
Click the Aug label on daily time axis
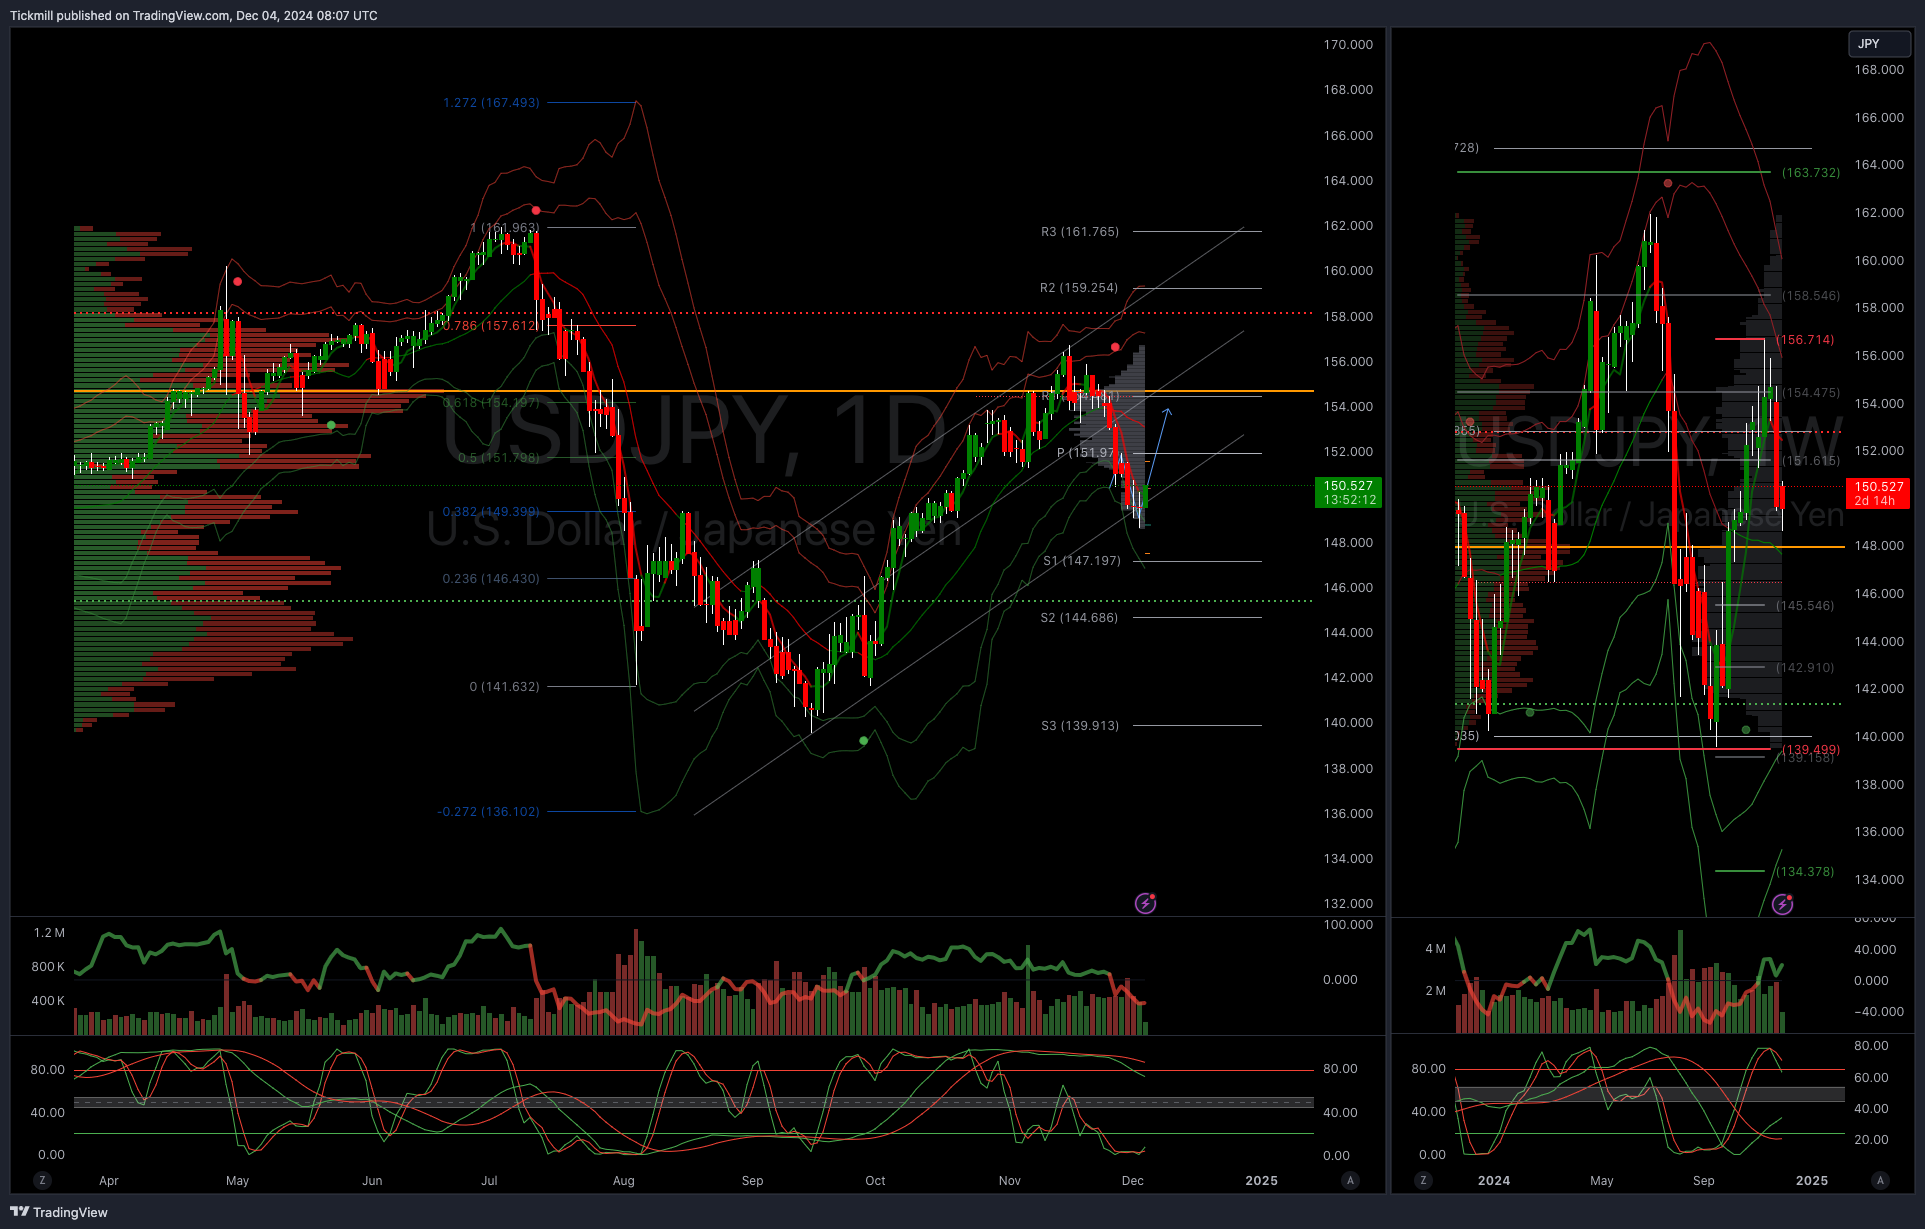(623, 1180)
